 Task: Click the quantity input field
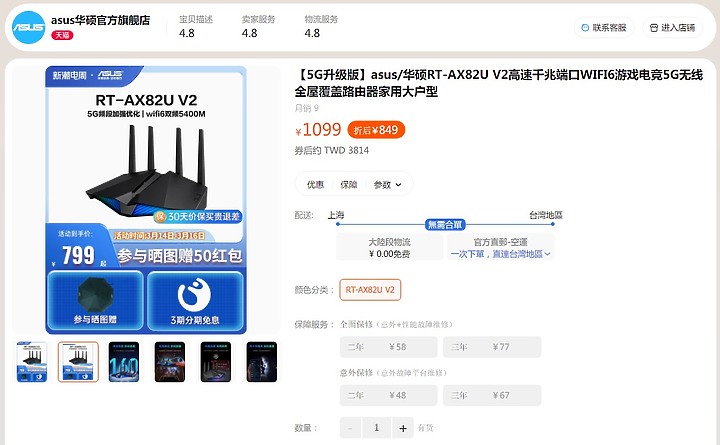pos(377,428)
